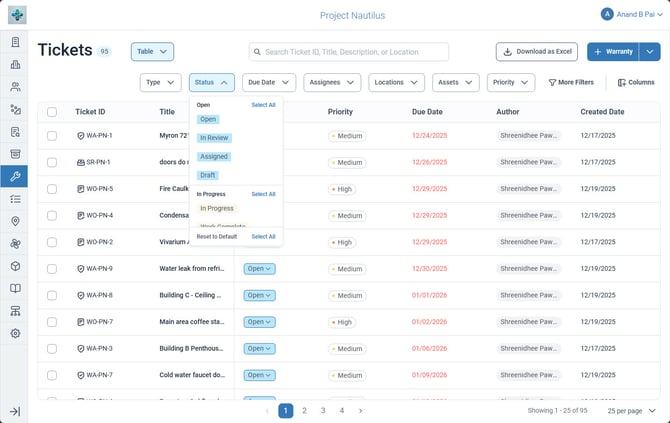Open the documents page icon in the sidebar
The height and width of the screenshot is (423, 670).
coord(15,42)
